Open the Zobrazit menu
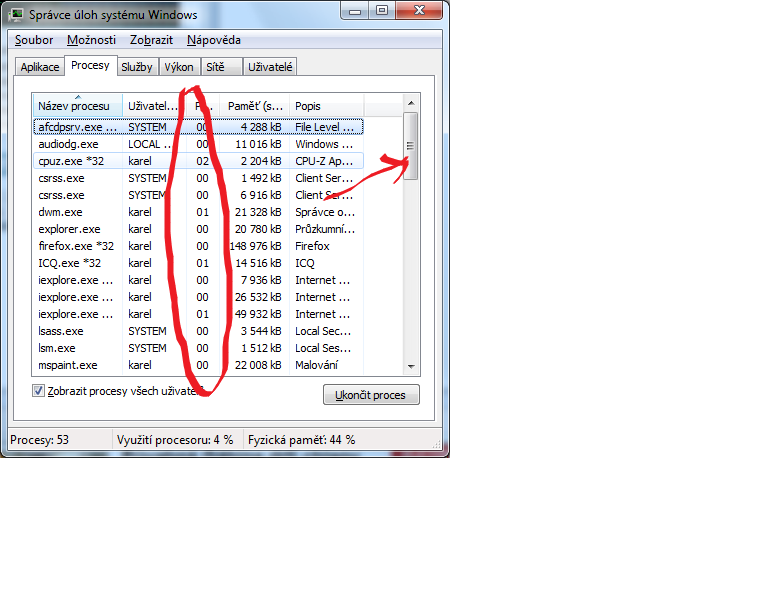The height and width of the screenshot is (614, 768). tap(151, 40)
